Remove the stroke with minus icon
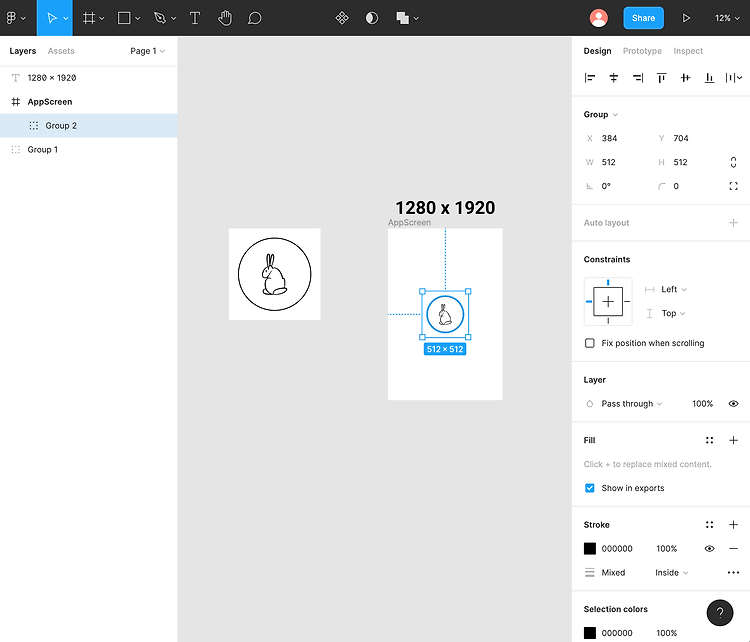 [733, 549]
